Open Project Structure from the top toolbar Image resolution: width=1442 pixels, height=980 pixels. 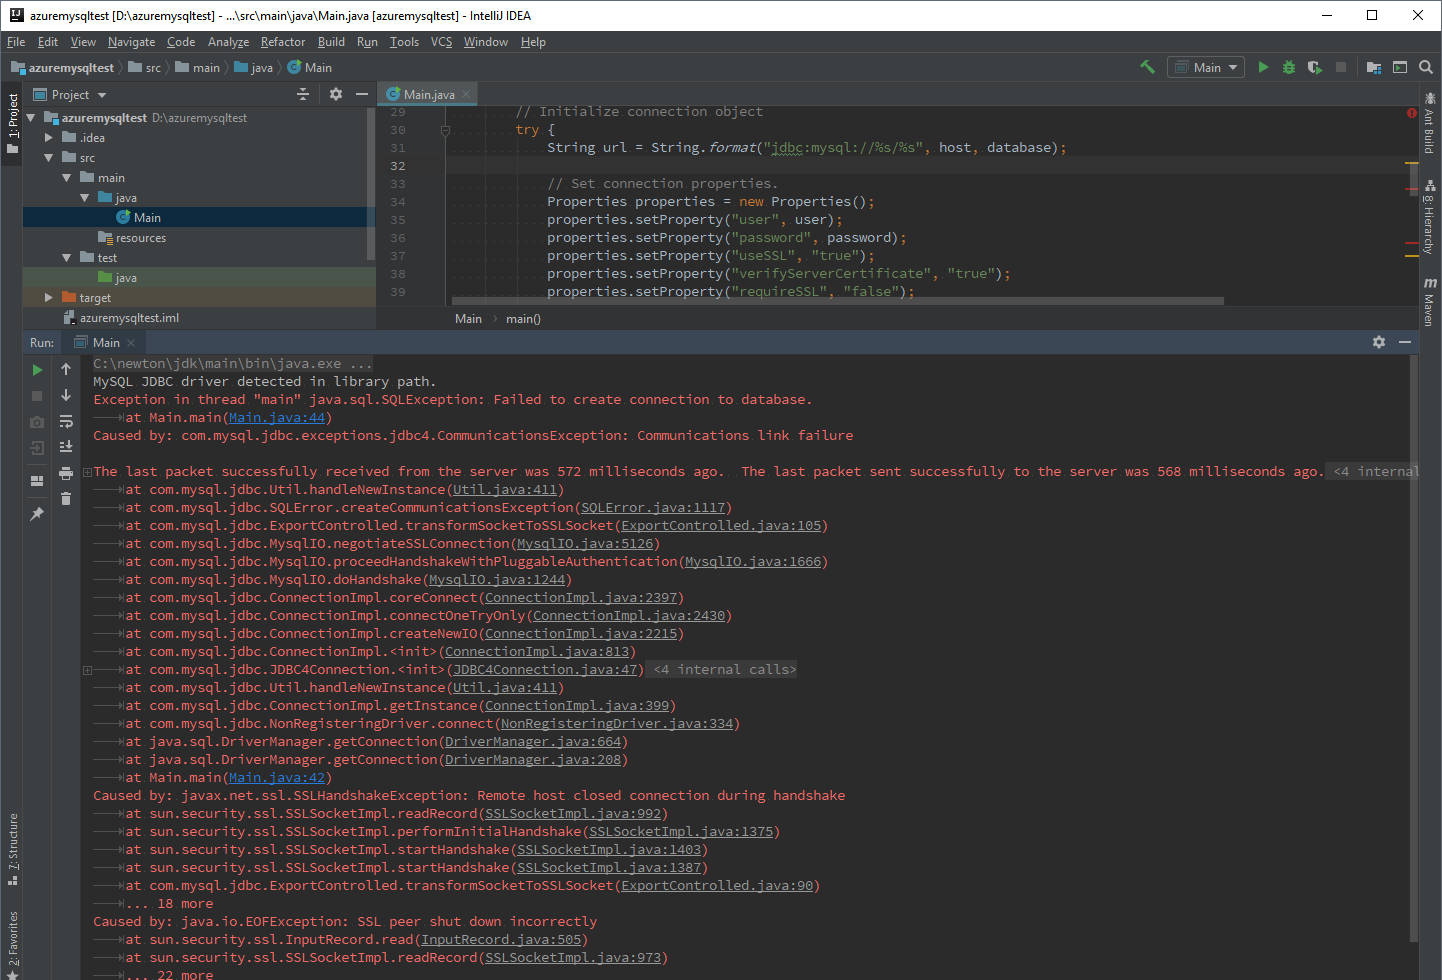click(x=1373, y=67)
